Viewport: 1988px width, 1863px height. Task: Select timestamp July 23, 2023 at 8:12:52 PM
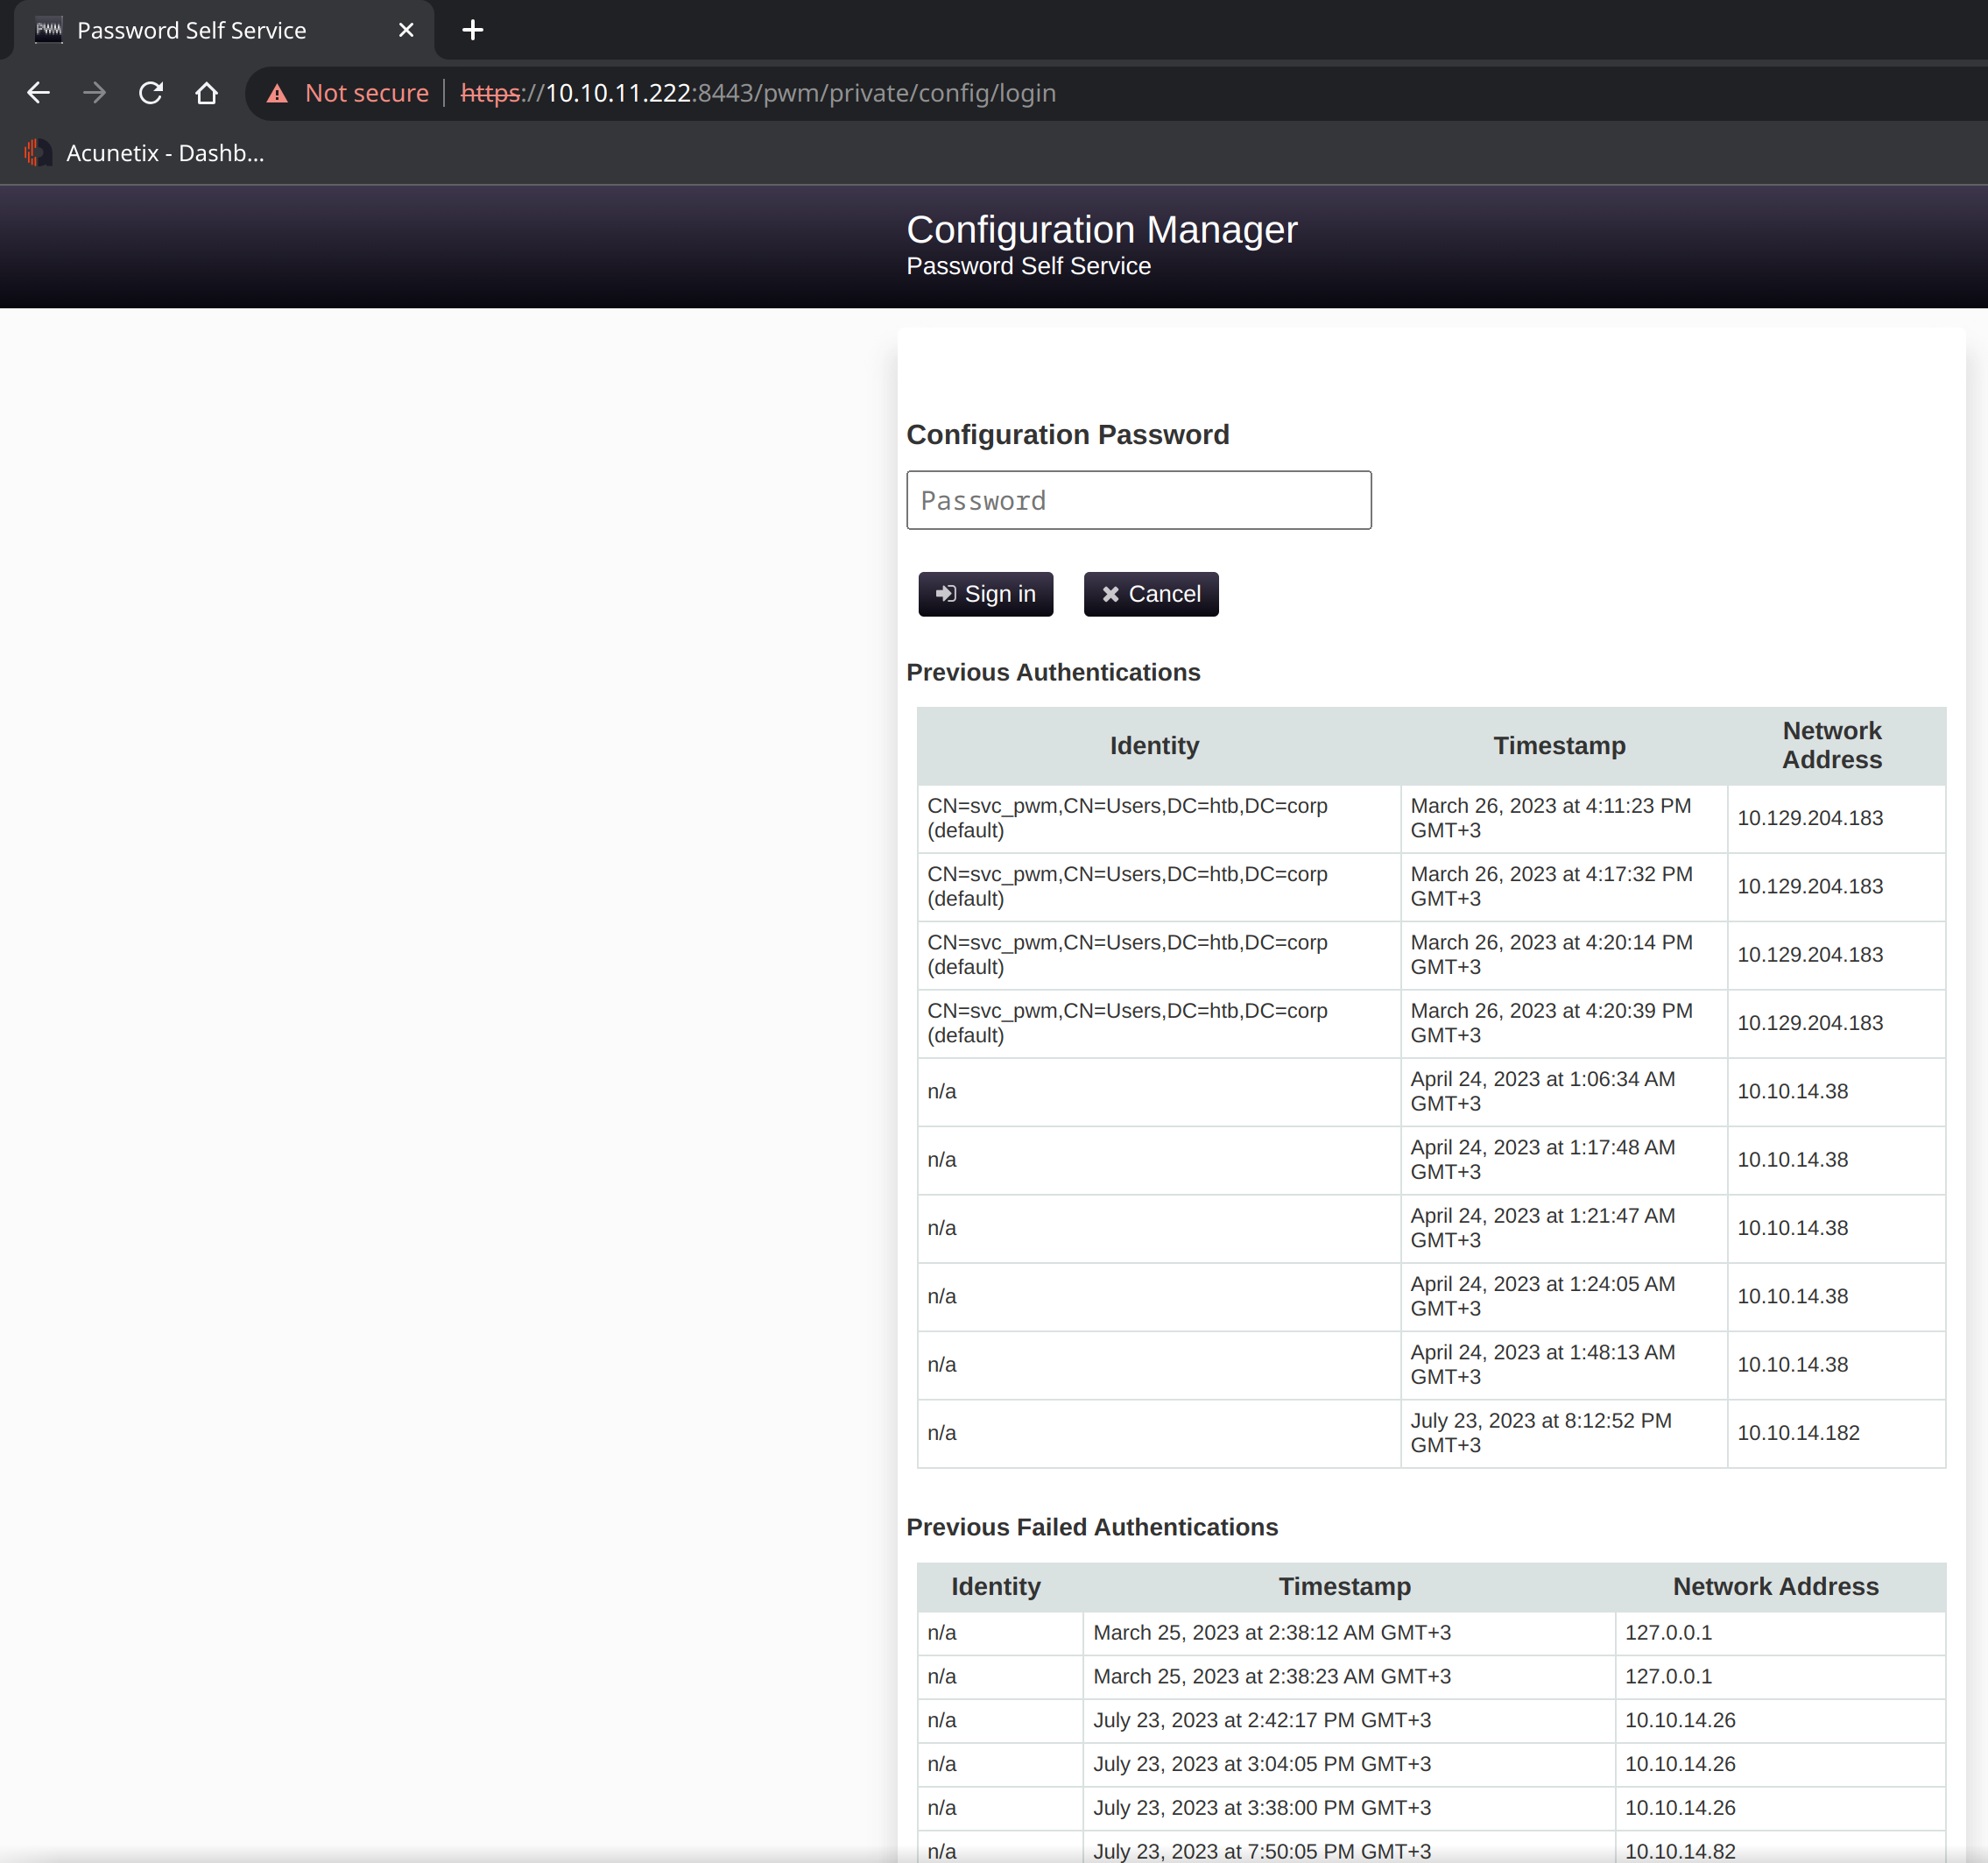pos(1540,1432)
